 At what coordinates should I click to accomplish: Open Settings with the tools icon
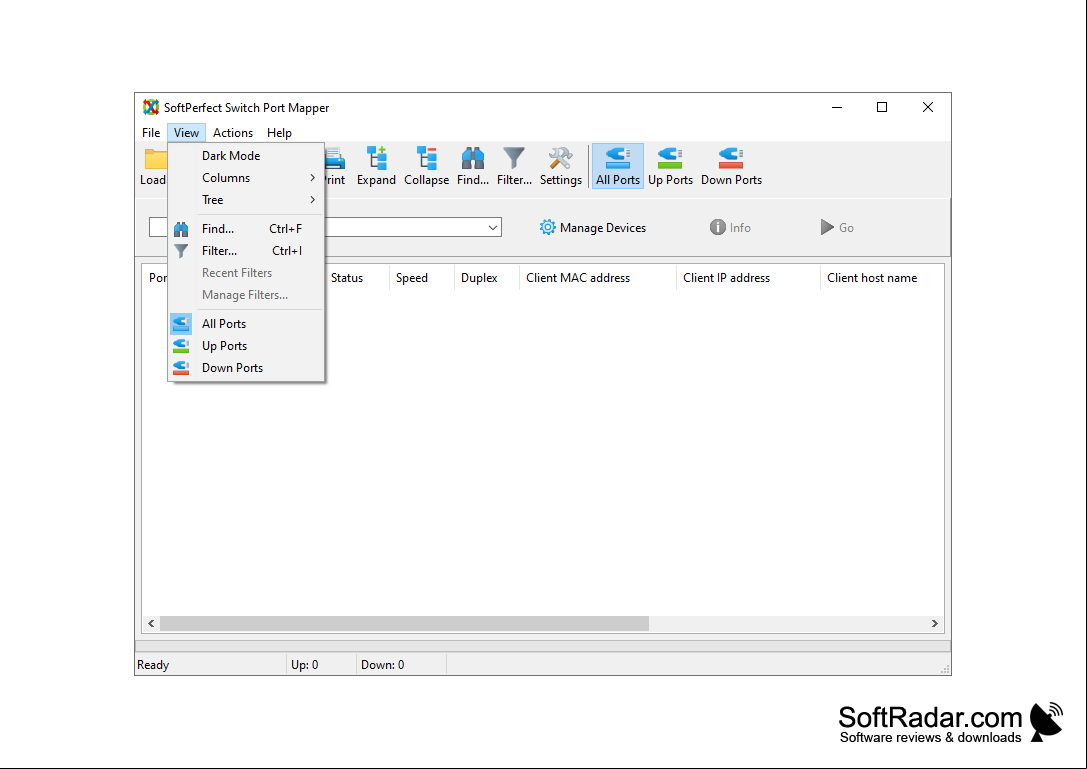pos(560,159)
